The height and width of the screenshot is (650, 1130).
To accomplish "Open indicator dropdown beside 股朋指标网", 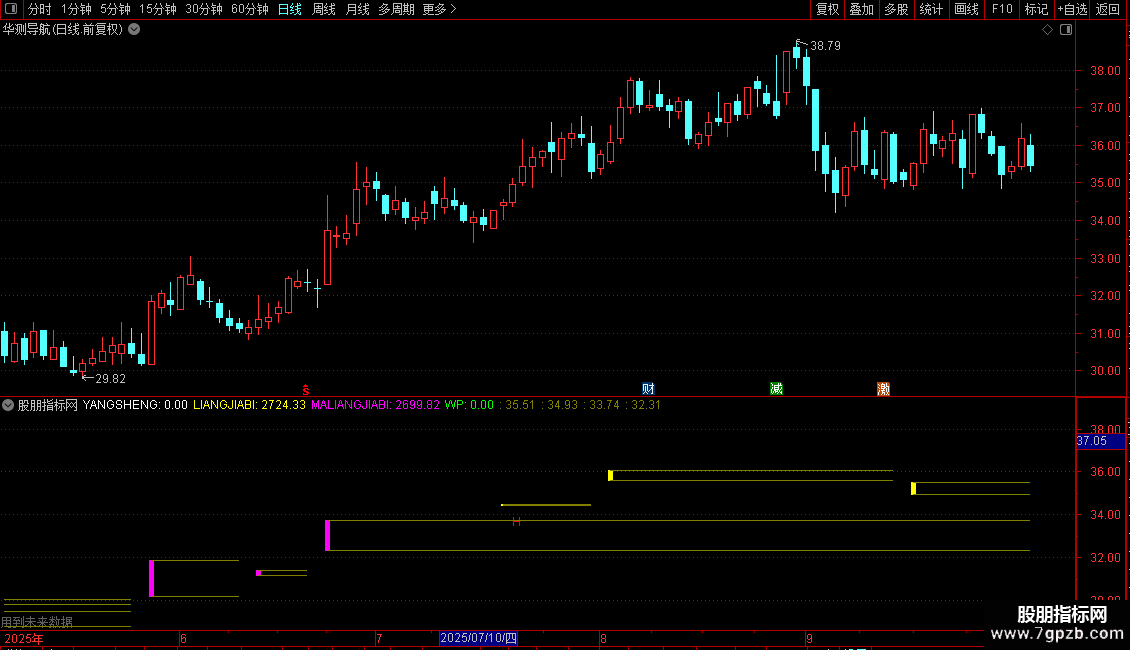I will tap(8, 405).
